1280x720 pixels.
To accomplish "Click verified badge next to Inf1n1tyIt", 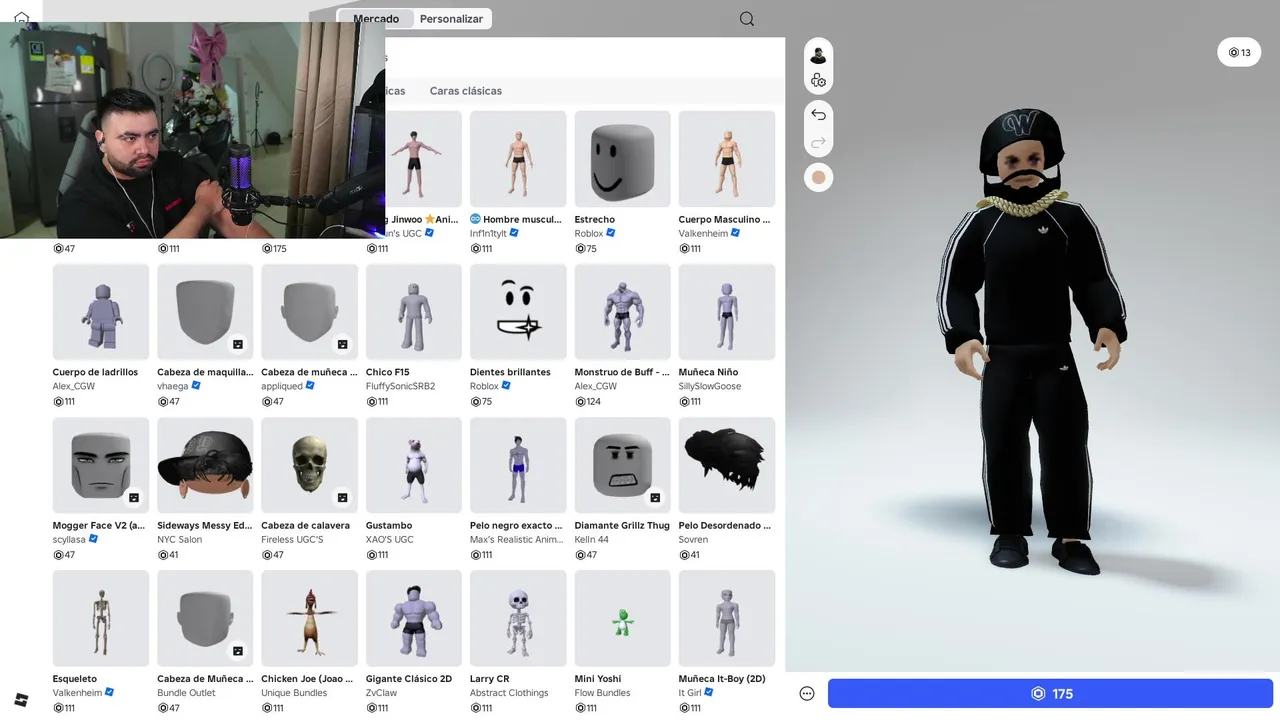I will click(515, 233).
